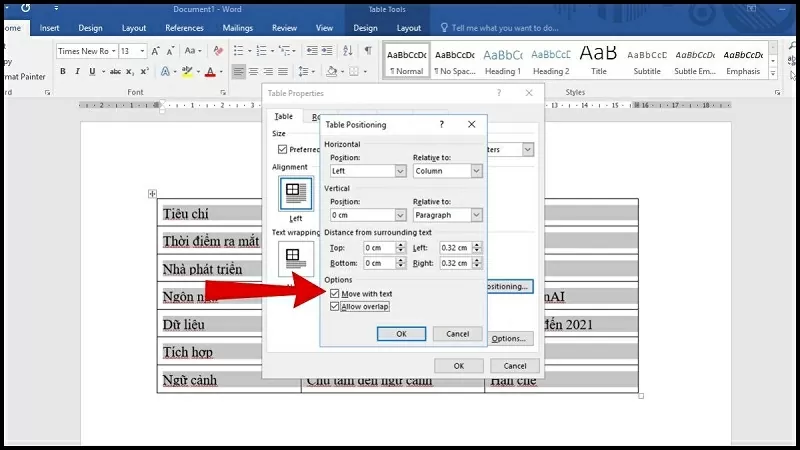Switch to the Mailings ribbon tab
This screenshot has height=450, width=800.
coord(238,28)
